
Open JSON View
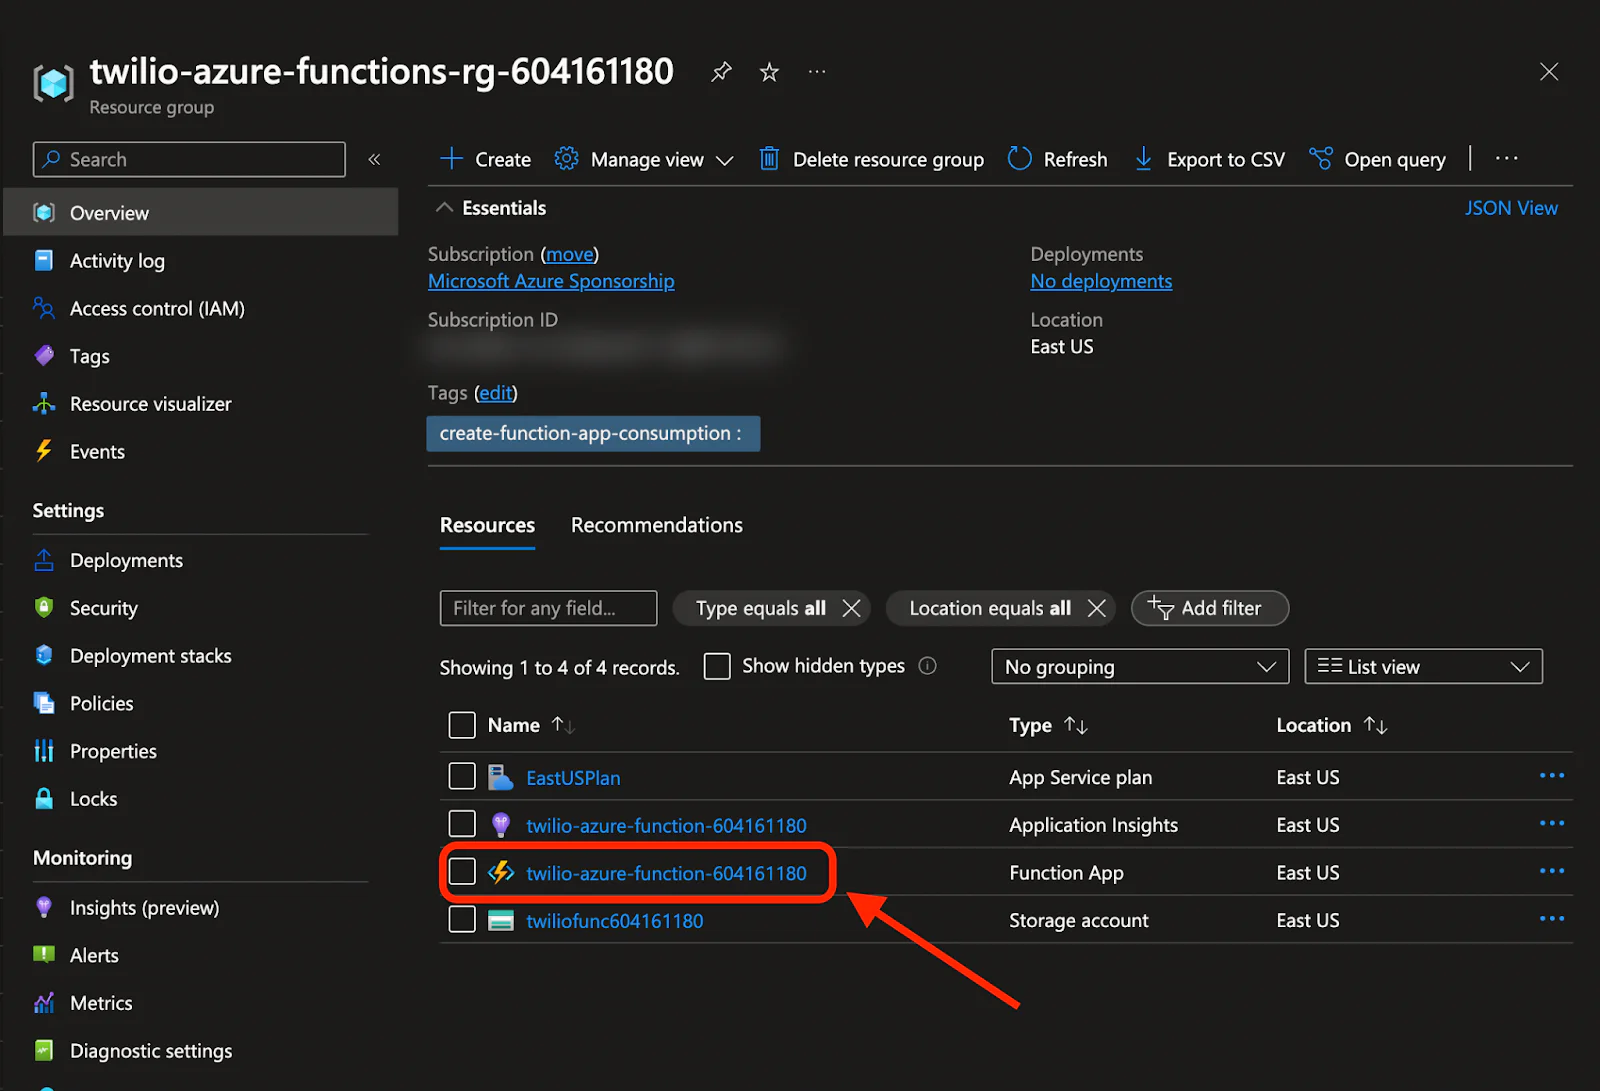(1511, 208)
